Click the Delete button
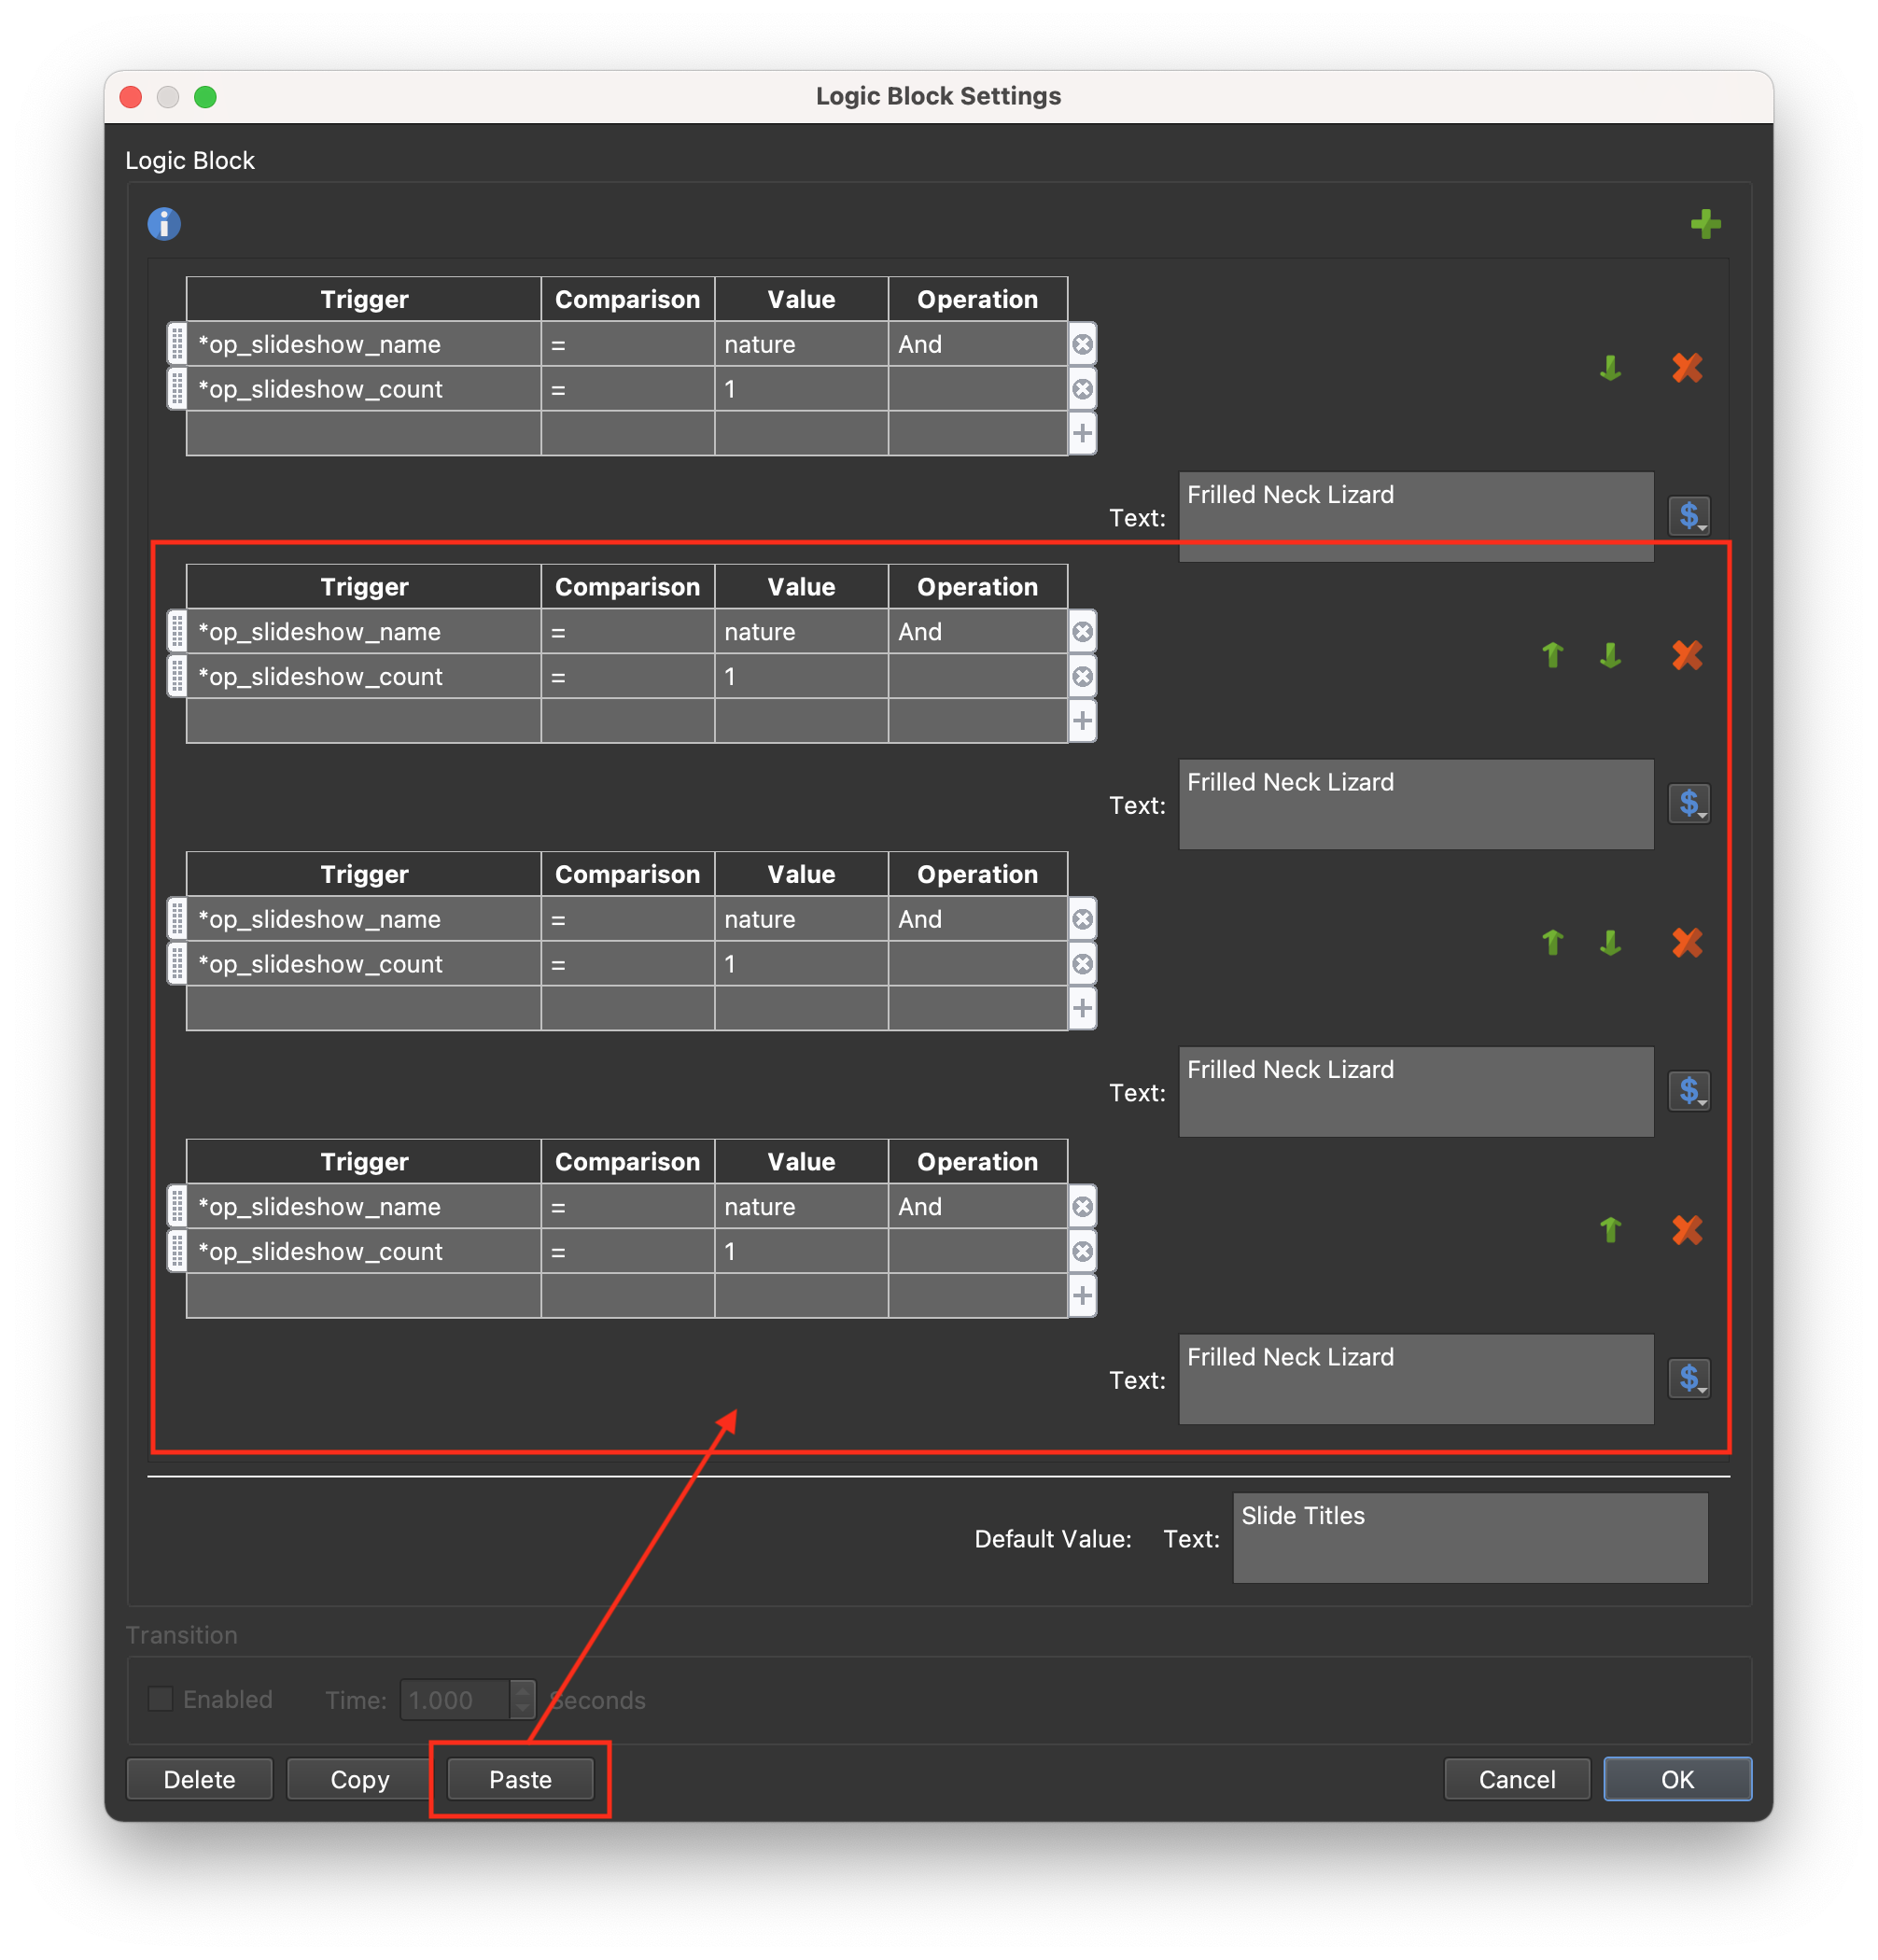This screenshot has width=1878, height=1960. pos(199,1779)
